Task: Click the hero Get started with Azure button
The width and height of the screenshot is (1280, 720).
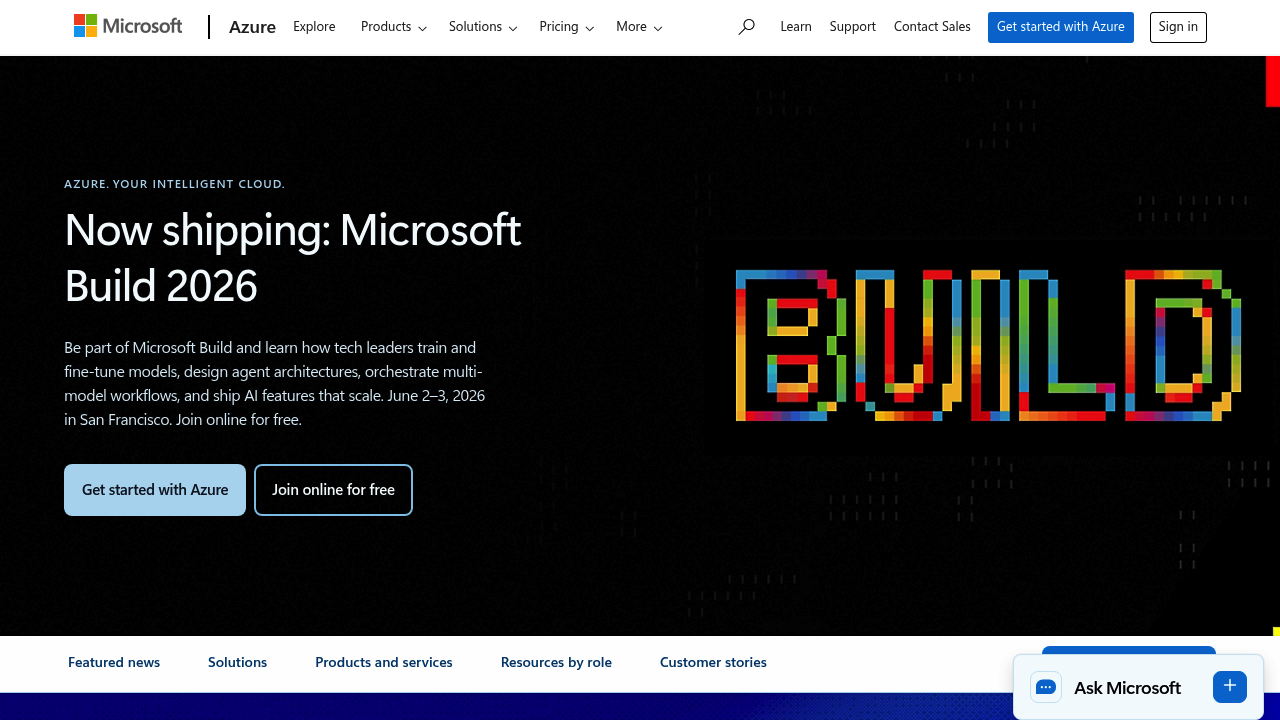Action: click(155, 490)
